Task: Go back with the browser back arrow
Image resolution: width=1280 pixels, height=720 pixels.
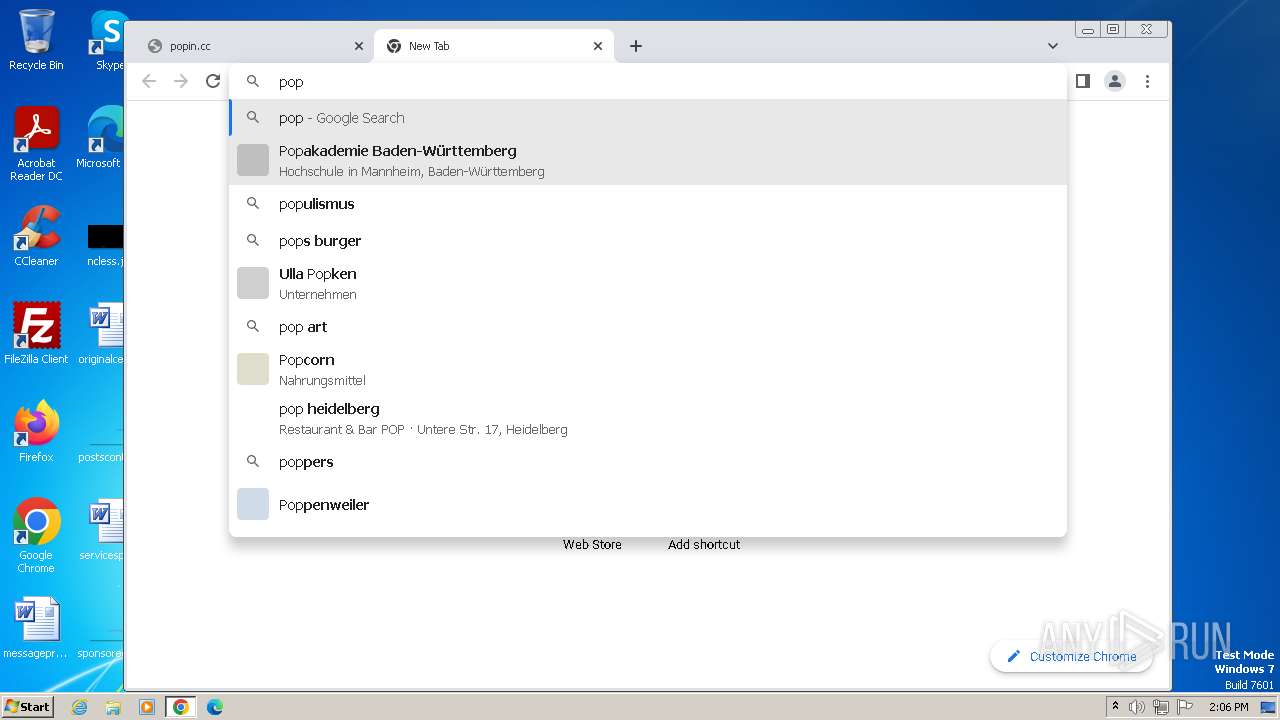Action: [x=149, y=81]
